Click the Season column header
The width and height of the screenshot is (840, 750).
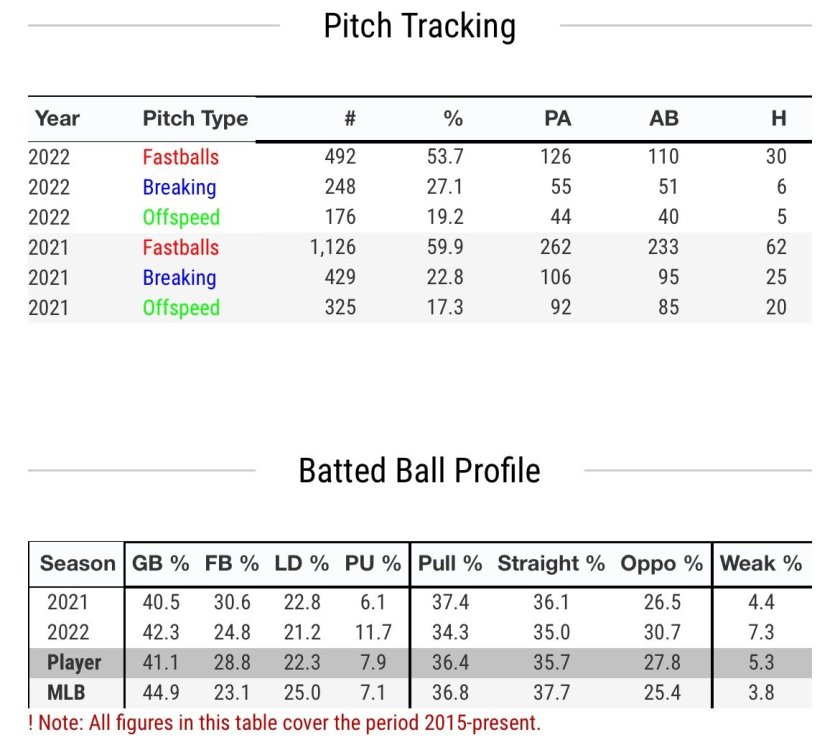pyautogui.click(x=77, y=564)
